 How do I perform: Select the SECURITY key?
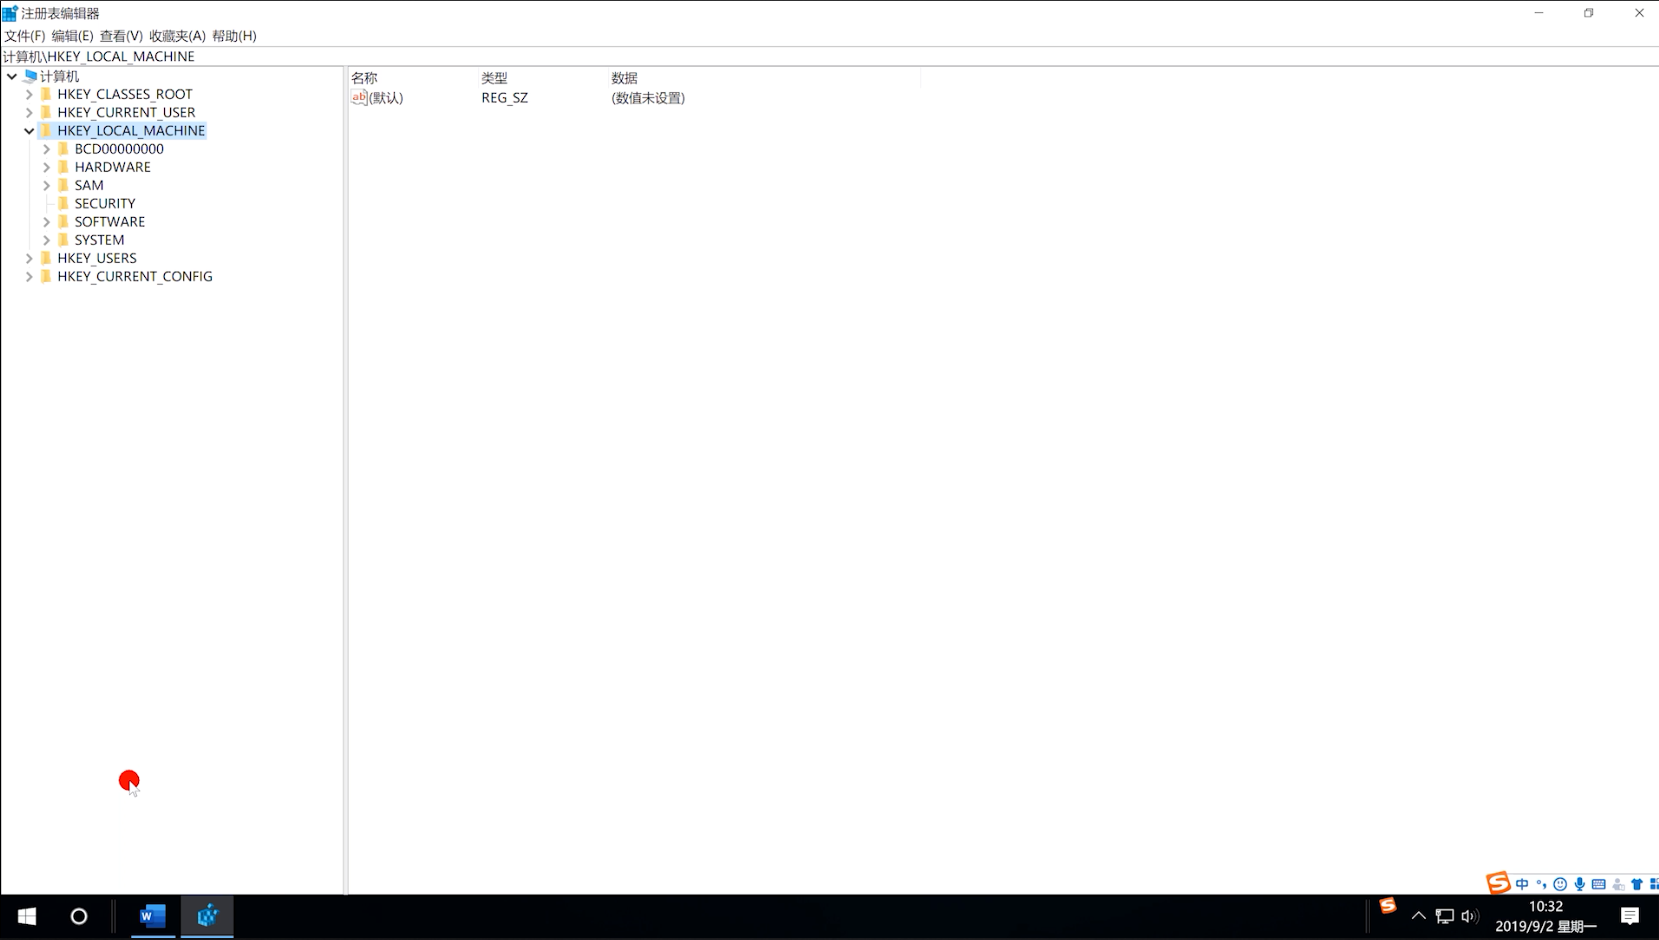click(105, 203)
